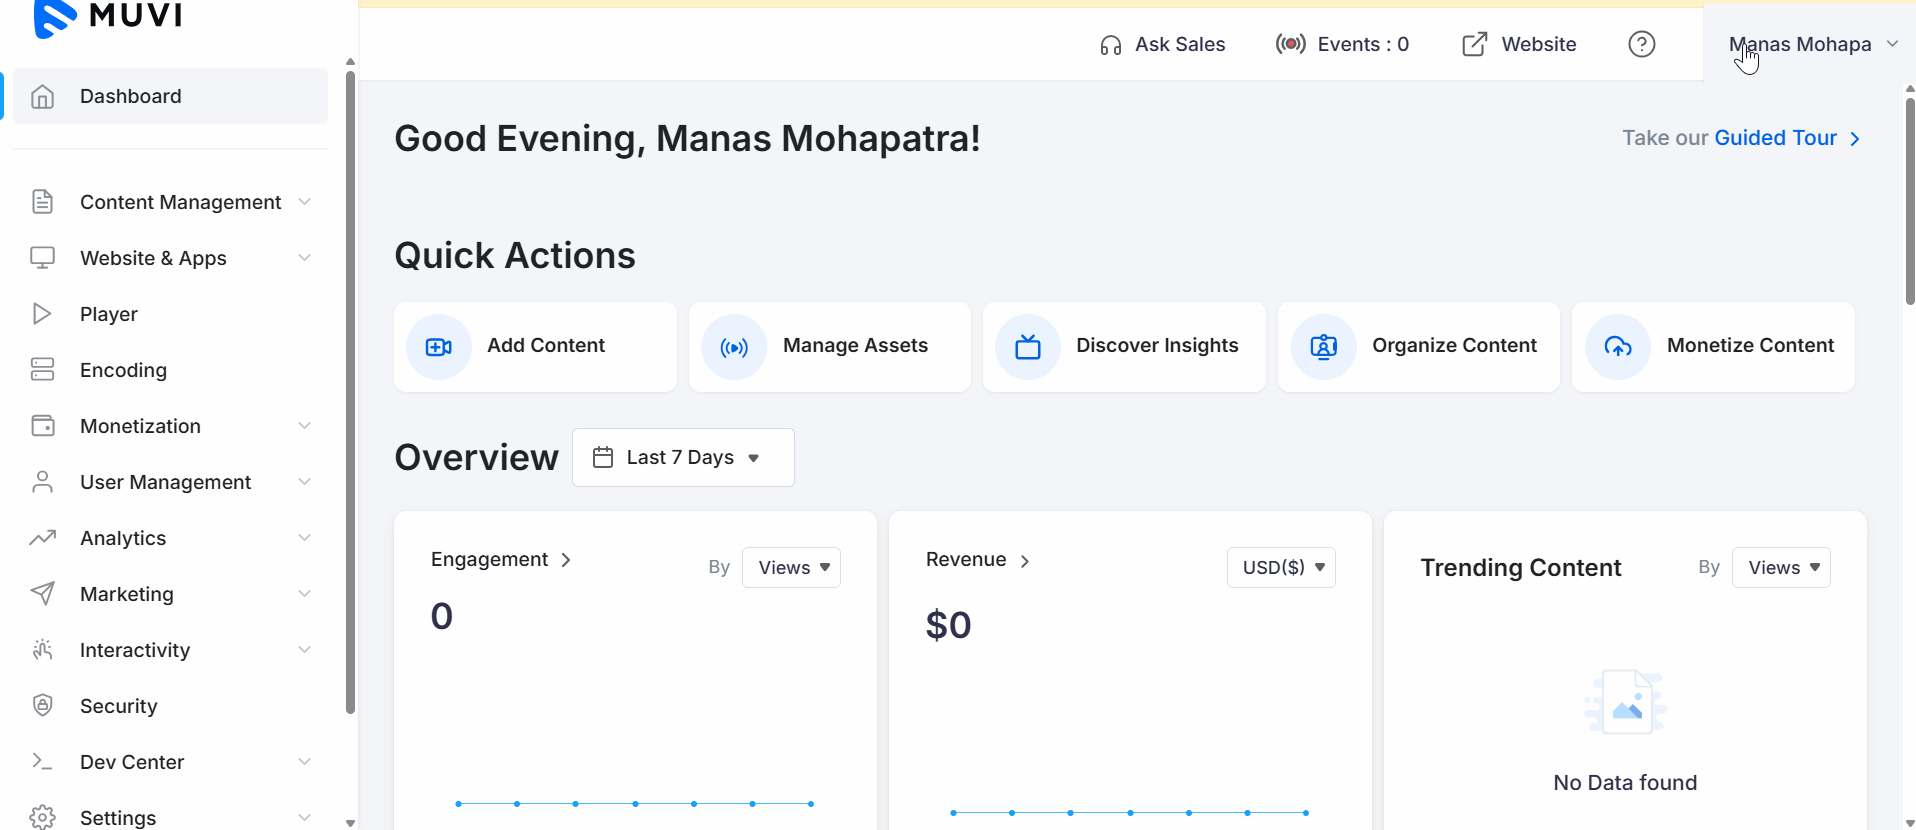Click the Ask Sales link

tap(1162, 44)
